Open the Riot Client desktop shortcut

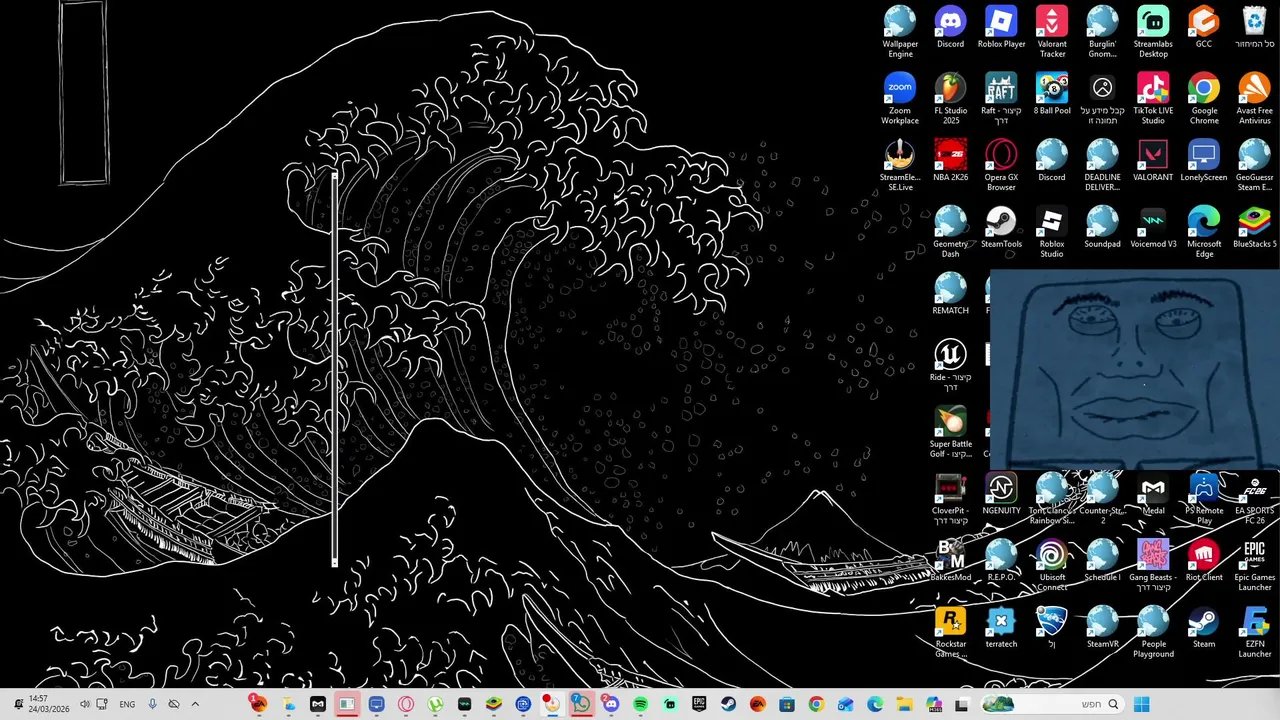tap(1204, 560)
